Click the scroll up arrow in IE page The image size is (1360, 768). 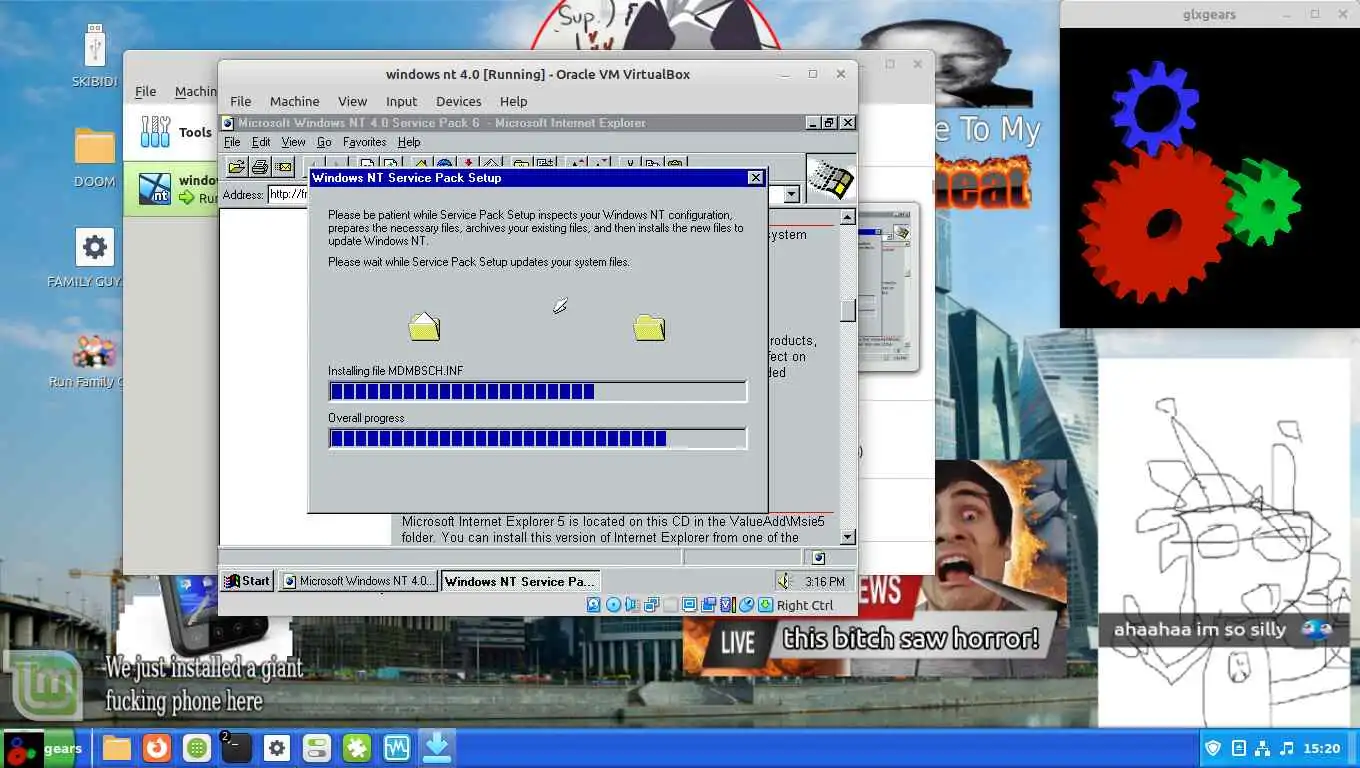point(848,217)
